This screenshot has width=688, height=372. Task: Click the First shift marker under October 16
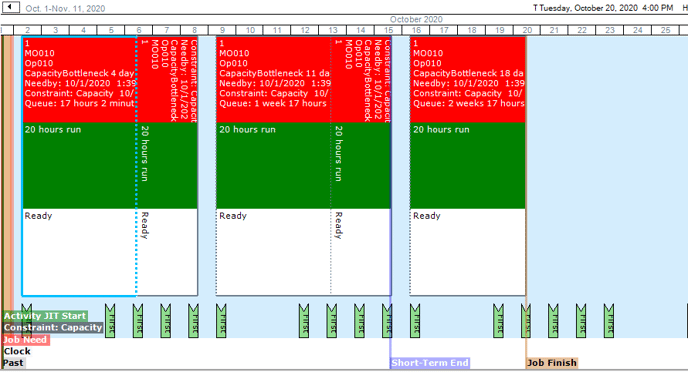[415, 321]
